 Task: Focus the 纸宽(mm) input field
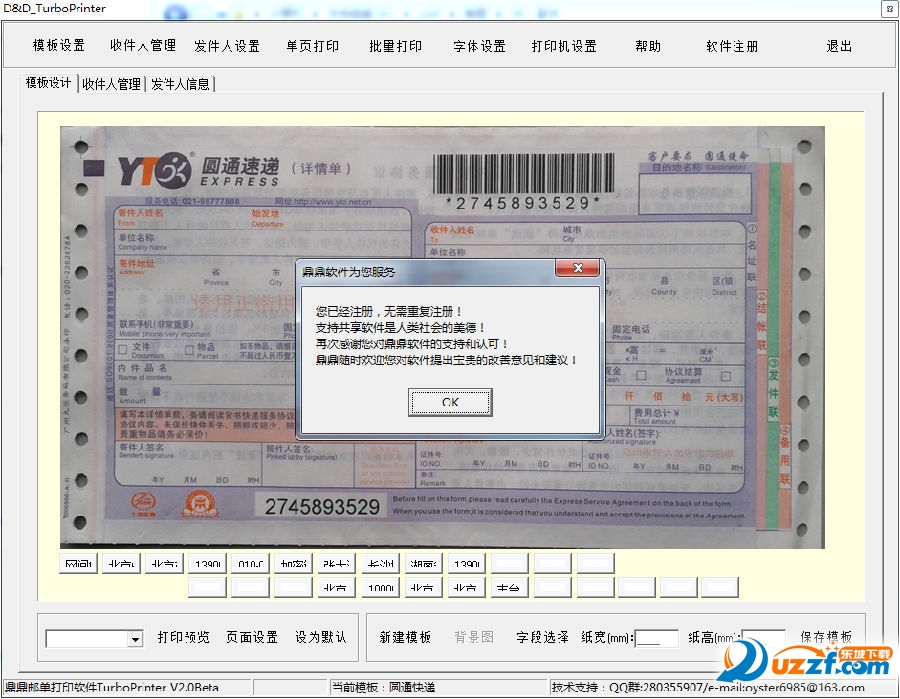pyautogui.click(x=657, y=638)
